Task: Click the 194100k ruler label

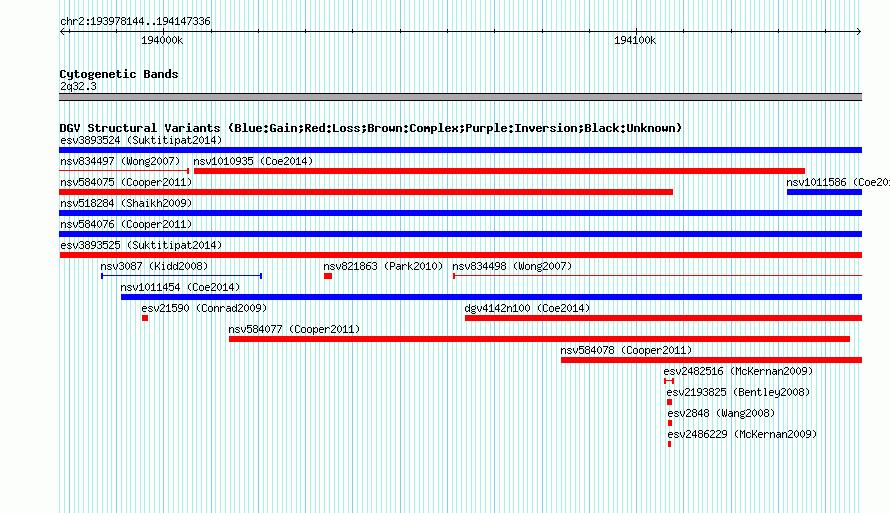Action: (x=635, y=40)
